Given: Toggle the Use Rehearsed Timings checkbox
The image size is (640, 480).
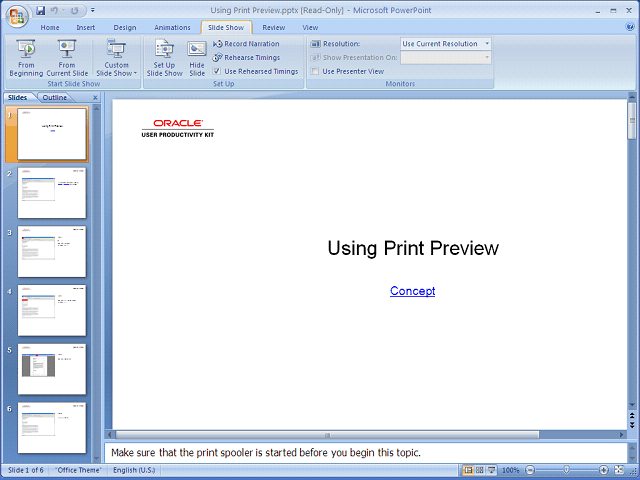Looking at the screenshot, I should 217,71.
